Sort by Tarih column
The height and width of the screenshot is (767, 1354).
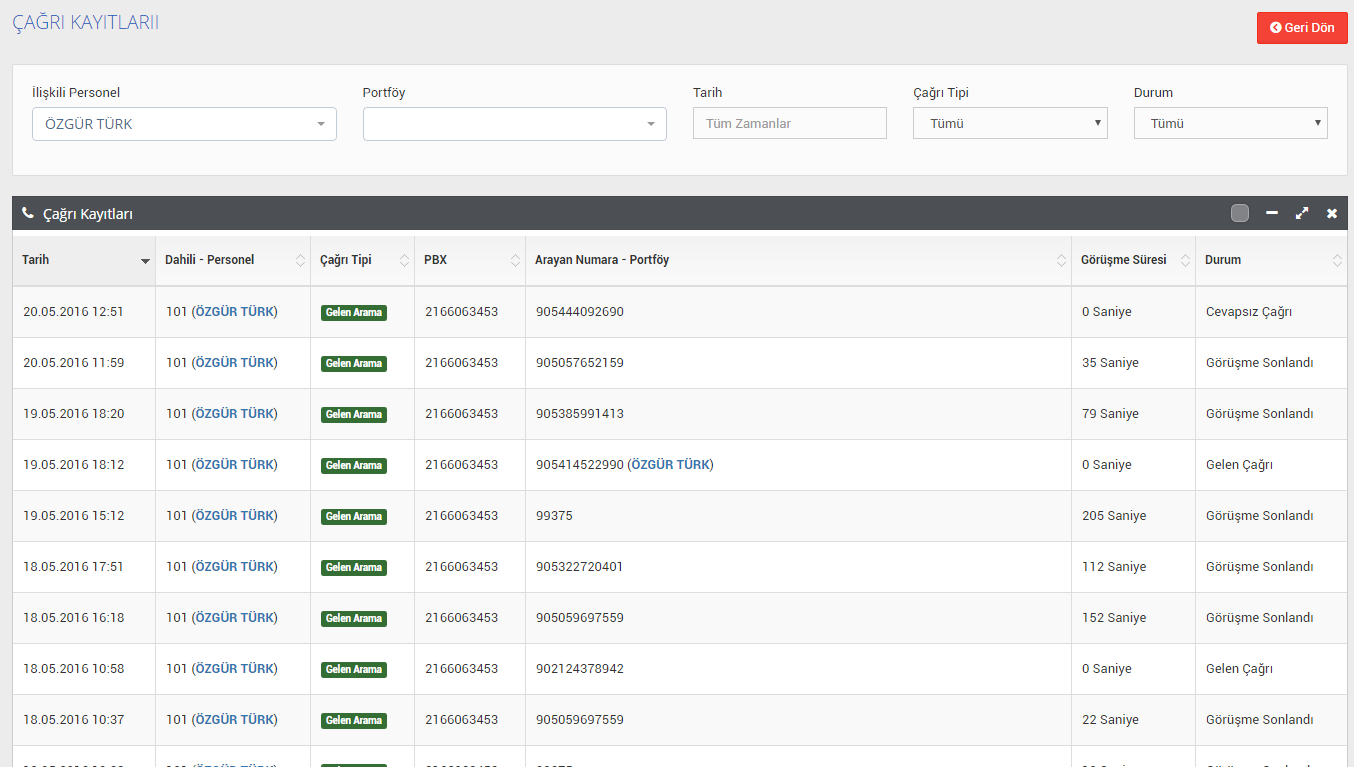(x=84, y=260)
